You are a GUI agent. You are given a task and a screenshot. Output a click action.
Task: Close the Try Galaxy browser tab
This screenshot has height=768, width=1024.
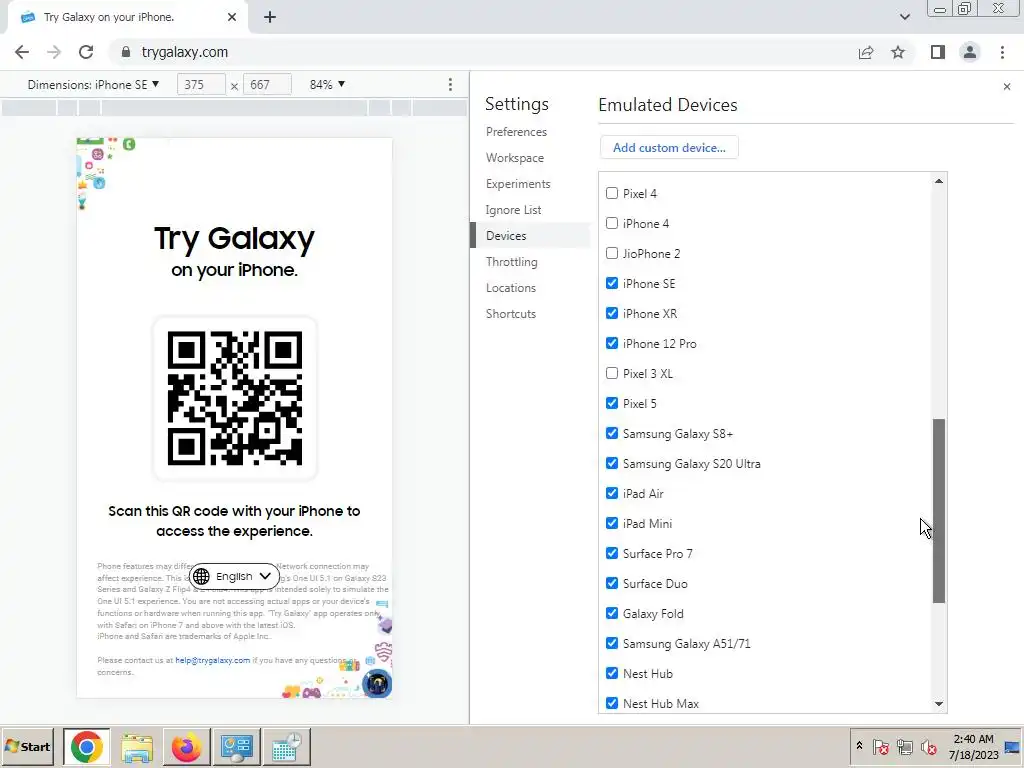232,17
